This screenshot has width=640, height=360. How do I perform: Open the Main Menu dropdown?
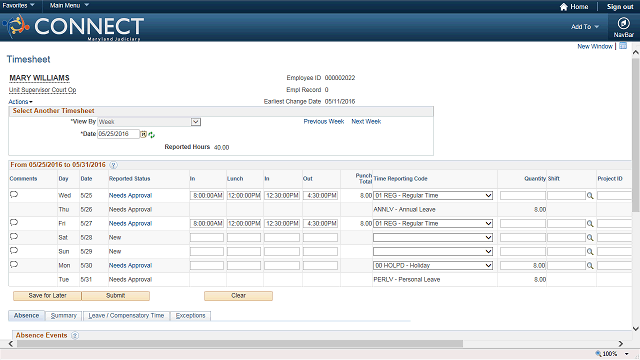pyautogui.click(x=69, y=5)
